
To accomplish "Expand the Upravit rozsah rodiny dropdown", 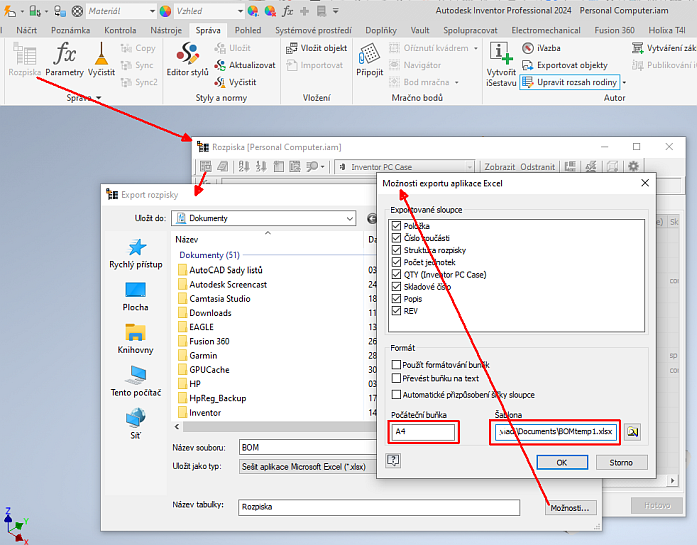I will click(623, 82).
